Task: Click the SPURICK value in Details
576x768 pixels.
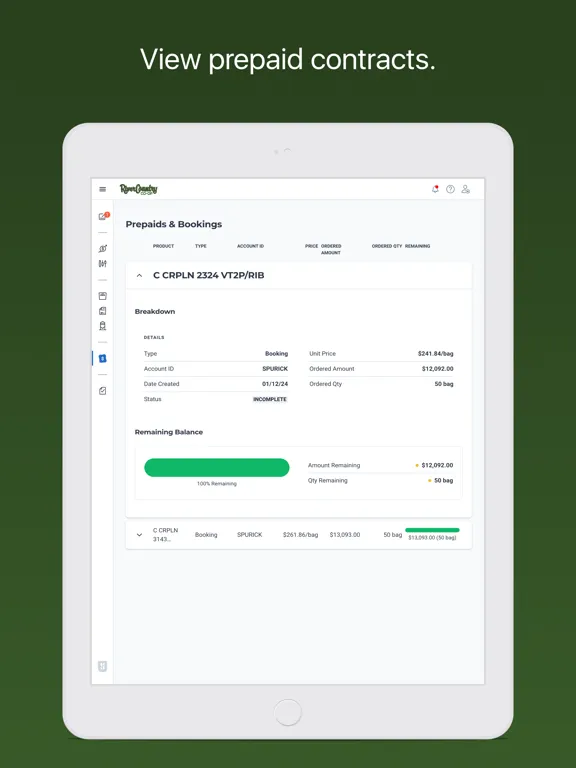Action: [x=275, y=369]
